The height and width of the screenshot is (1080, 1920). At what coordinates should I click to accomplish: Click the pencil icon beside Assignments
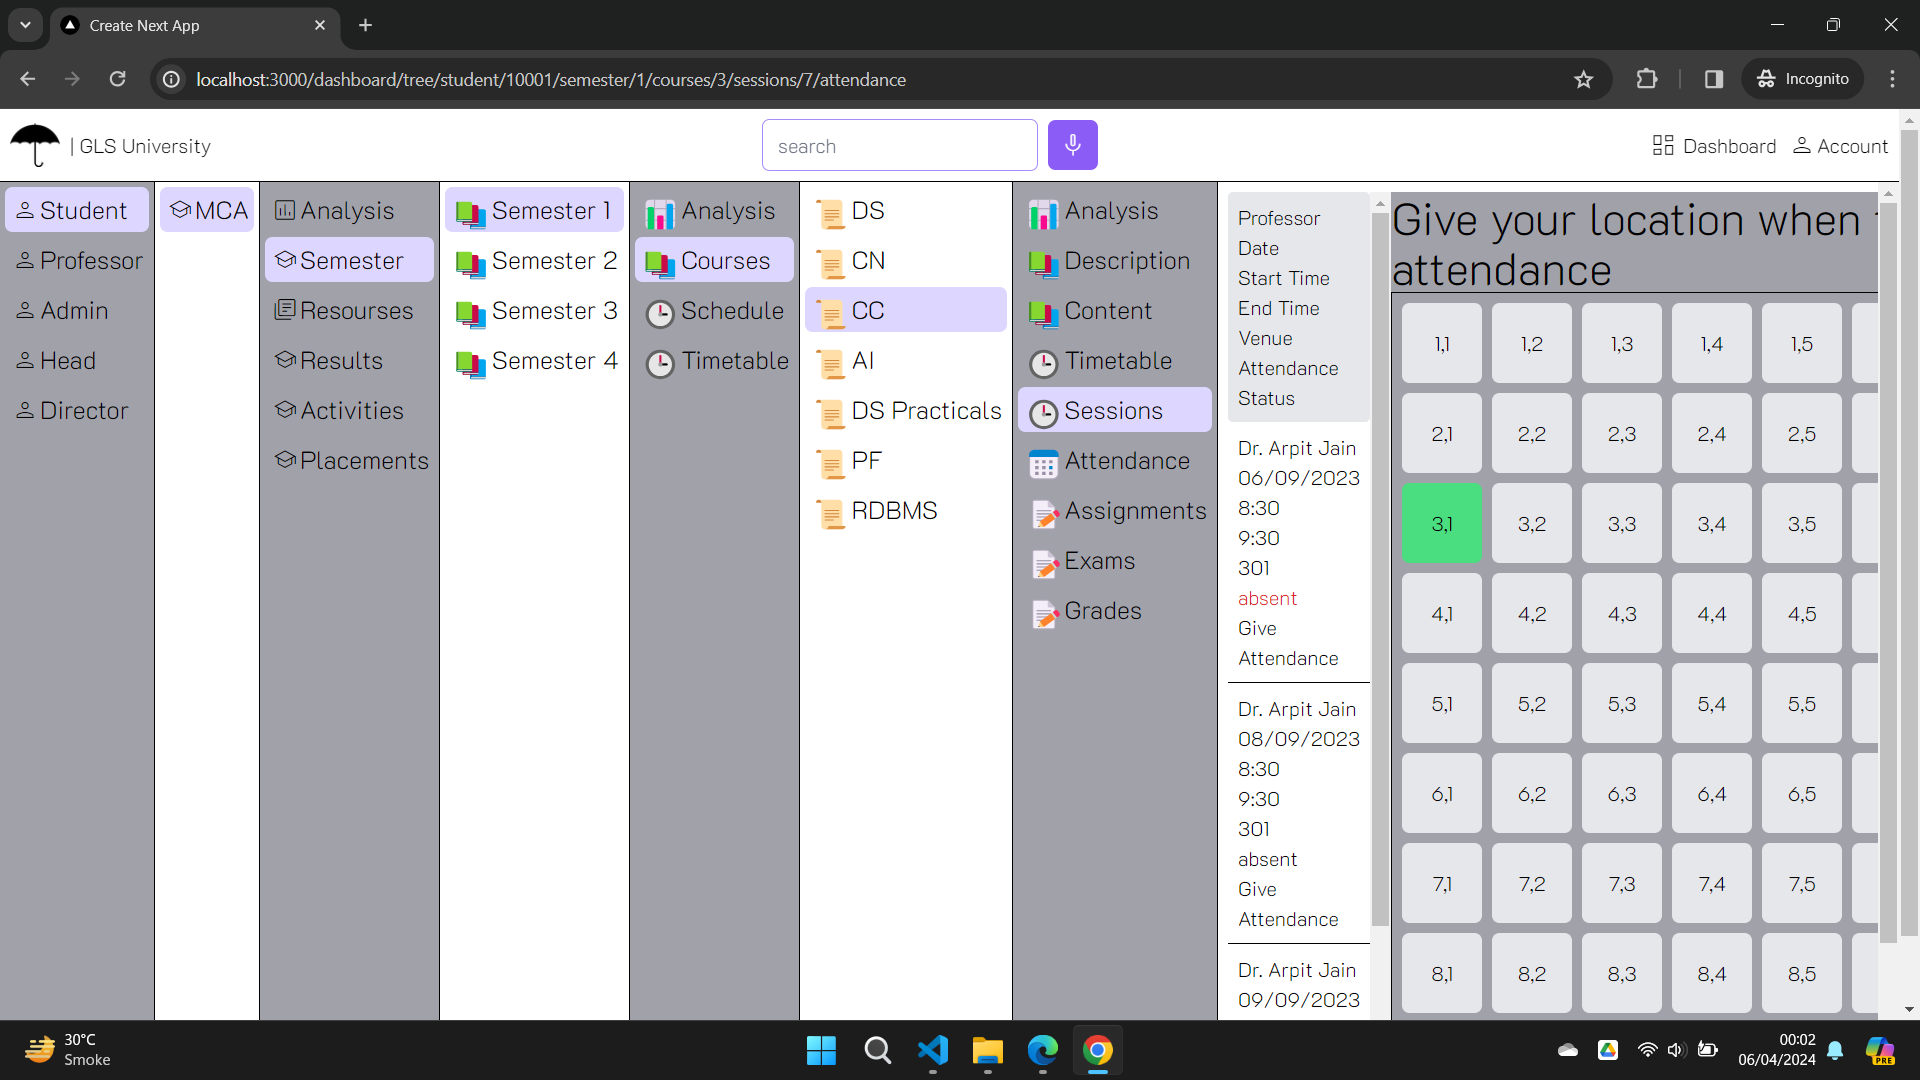click(x=1044, y=514)
